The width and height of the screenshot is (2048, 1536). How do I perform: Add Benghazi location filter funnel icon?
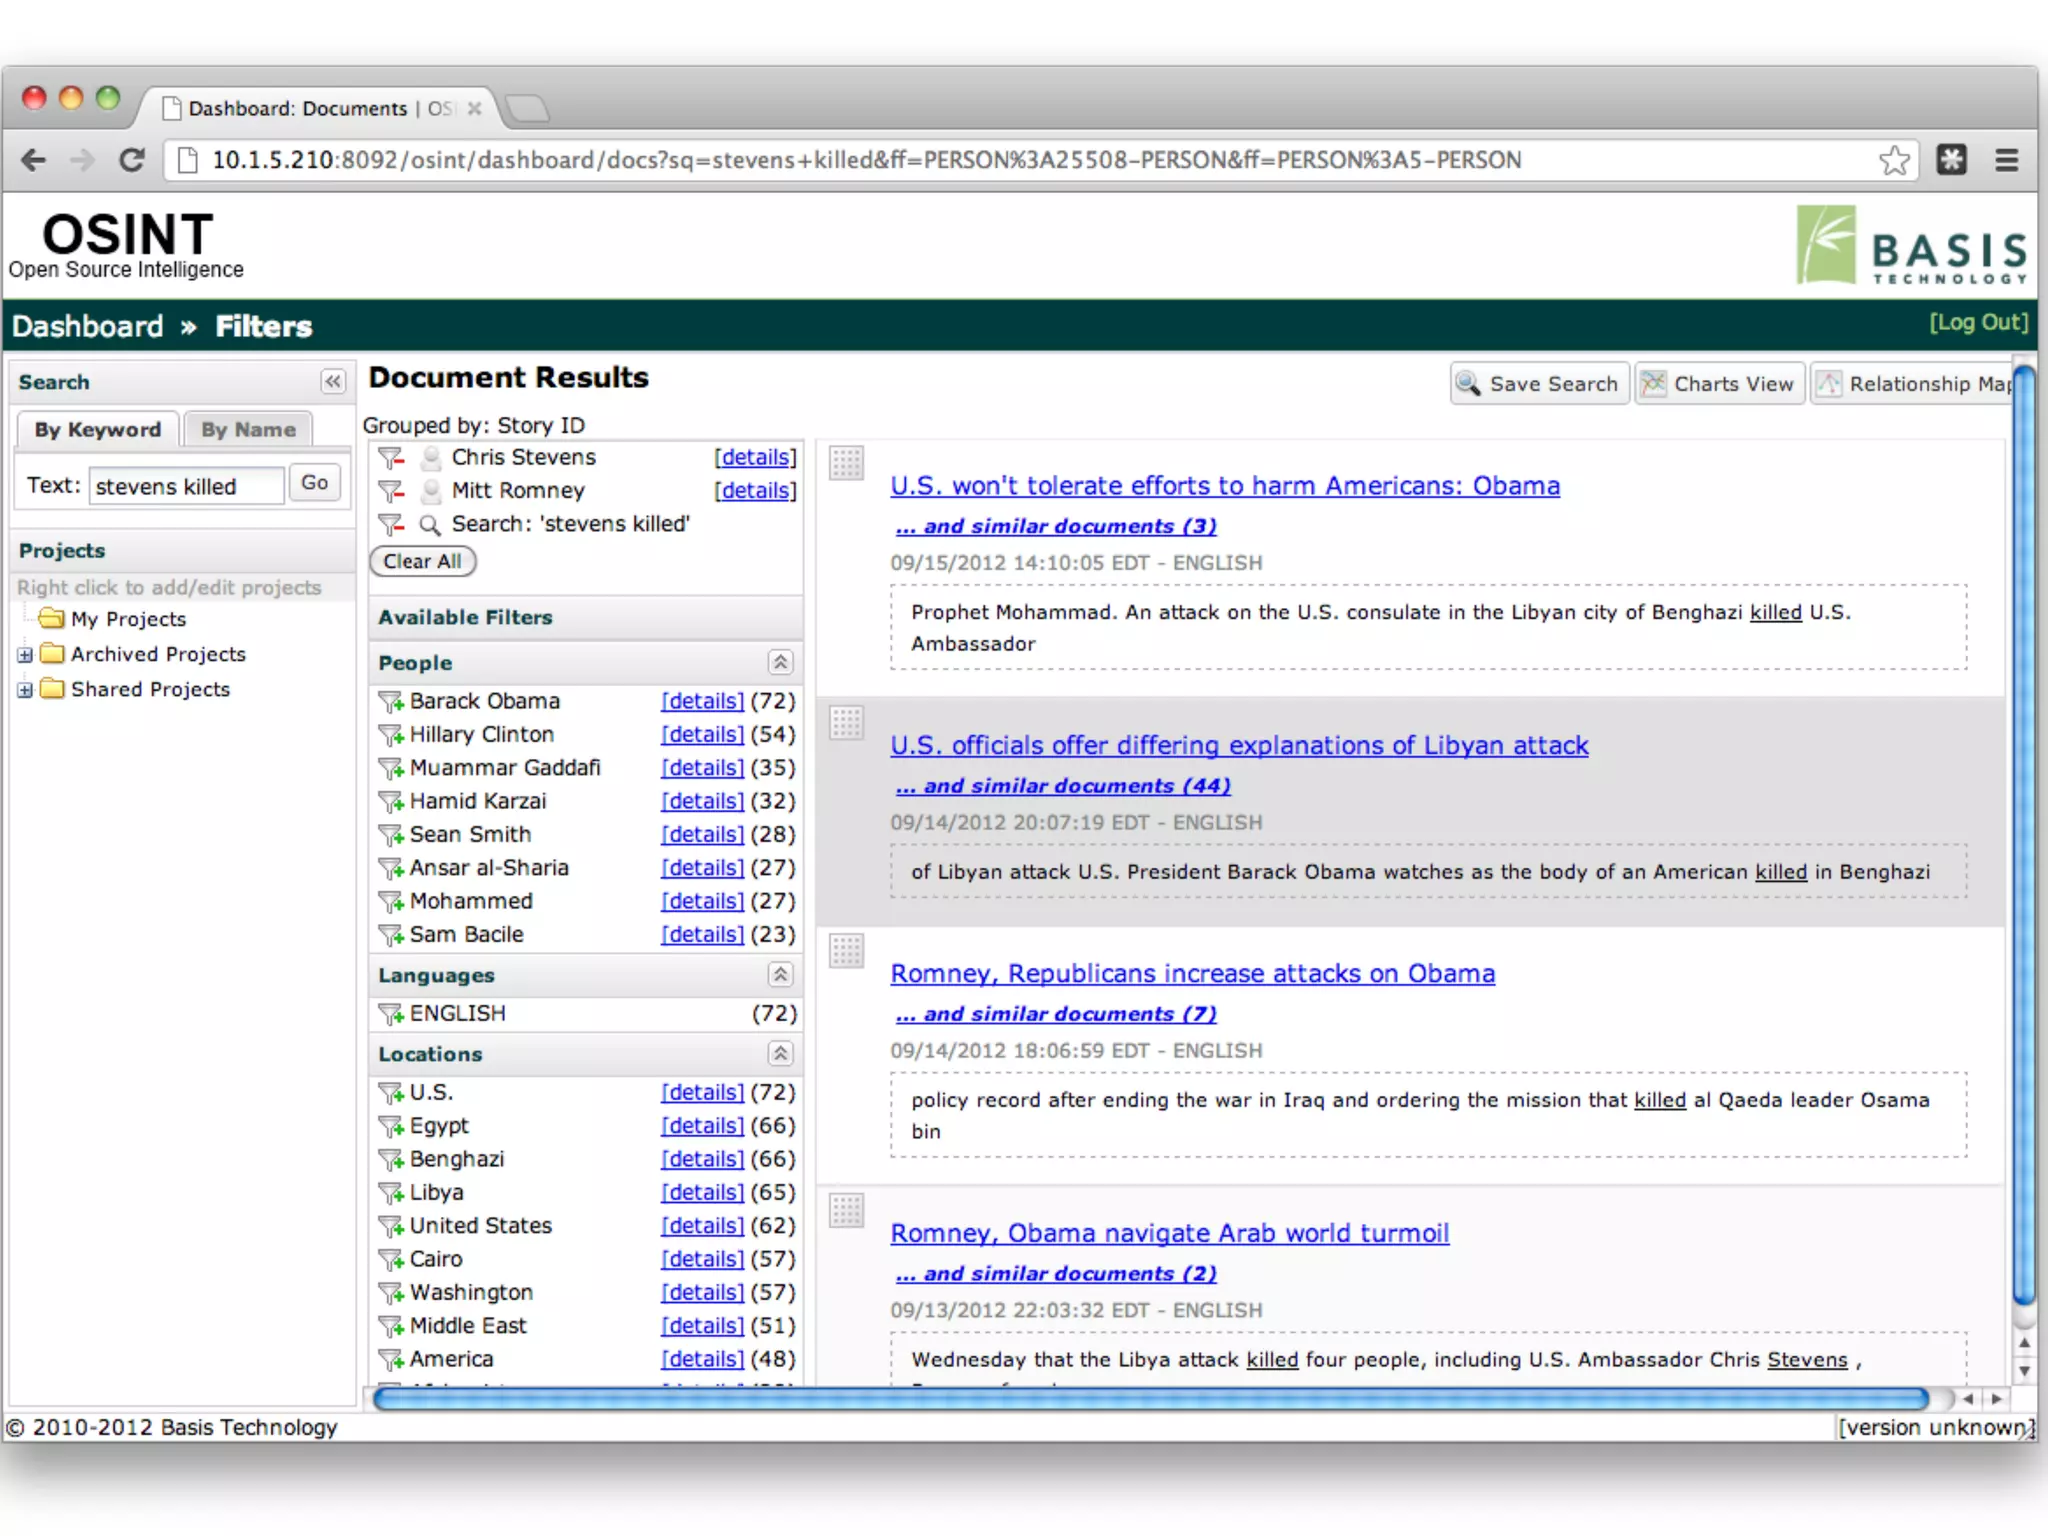(x=390, y=1160)
